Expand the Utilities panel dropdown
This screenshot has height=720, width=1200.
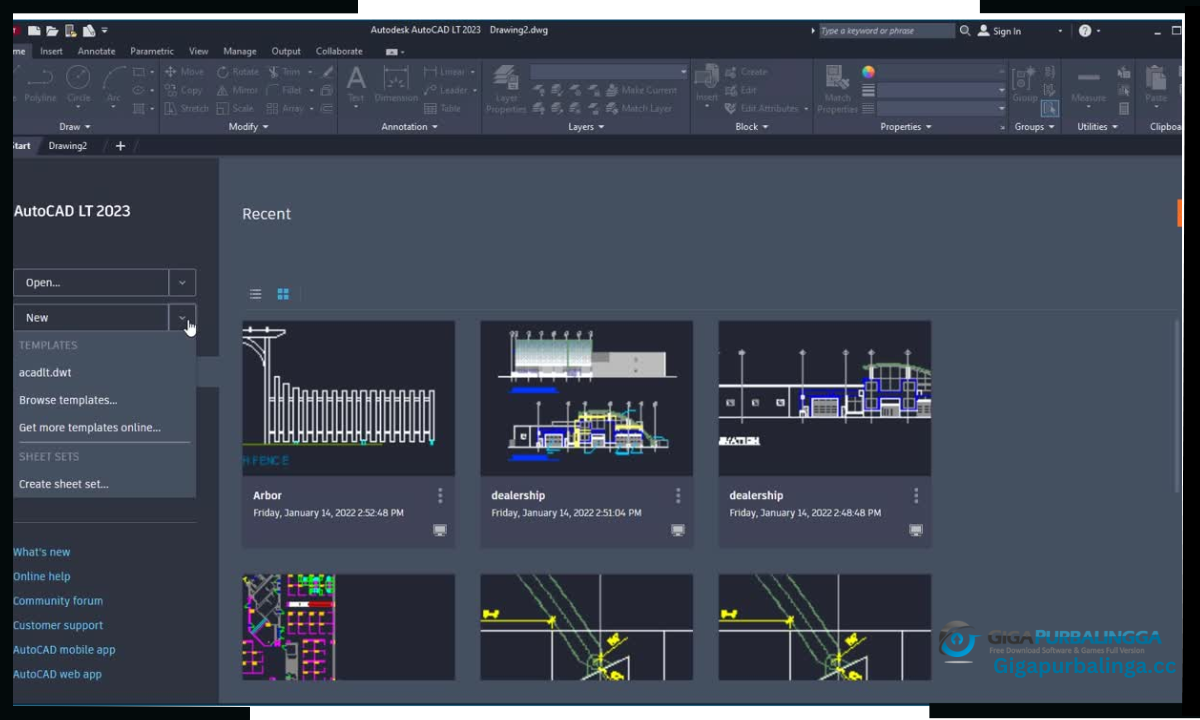point(1097,127)
